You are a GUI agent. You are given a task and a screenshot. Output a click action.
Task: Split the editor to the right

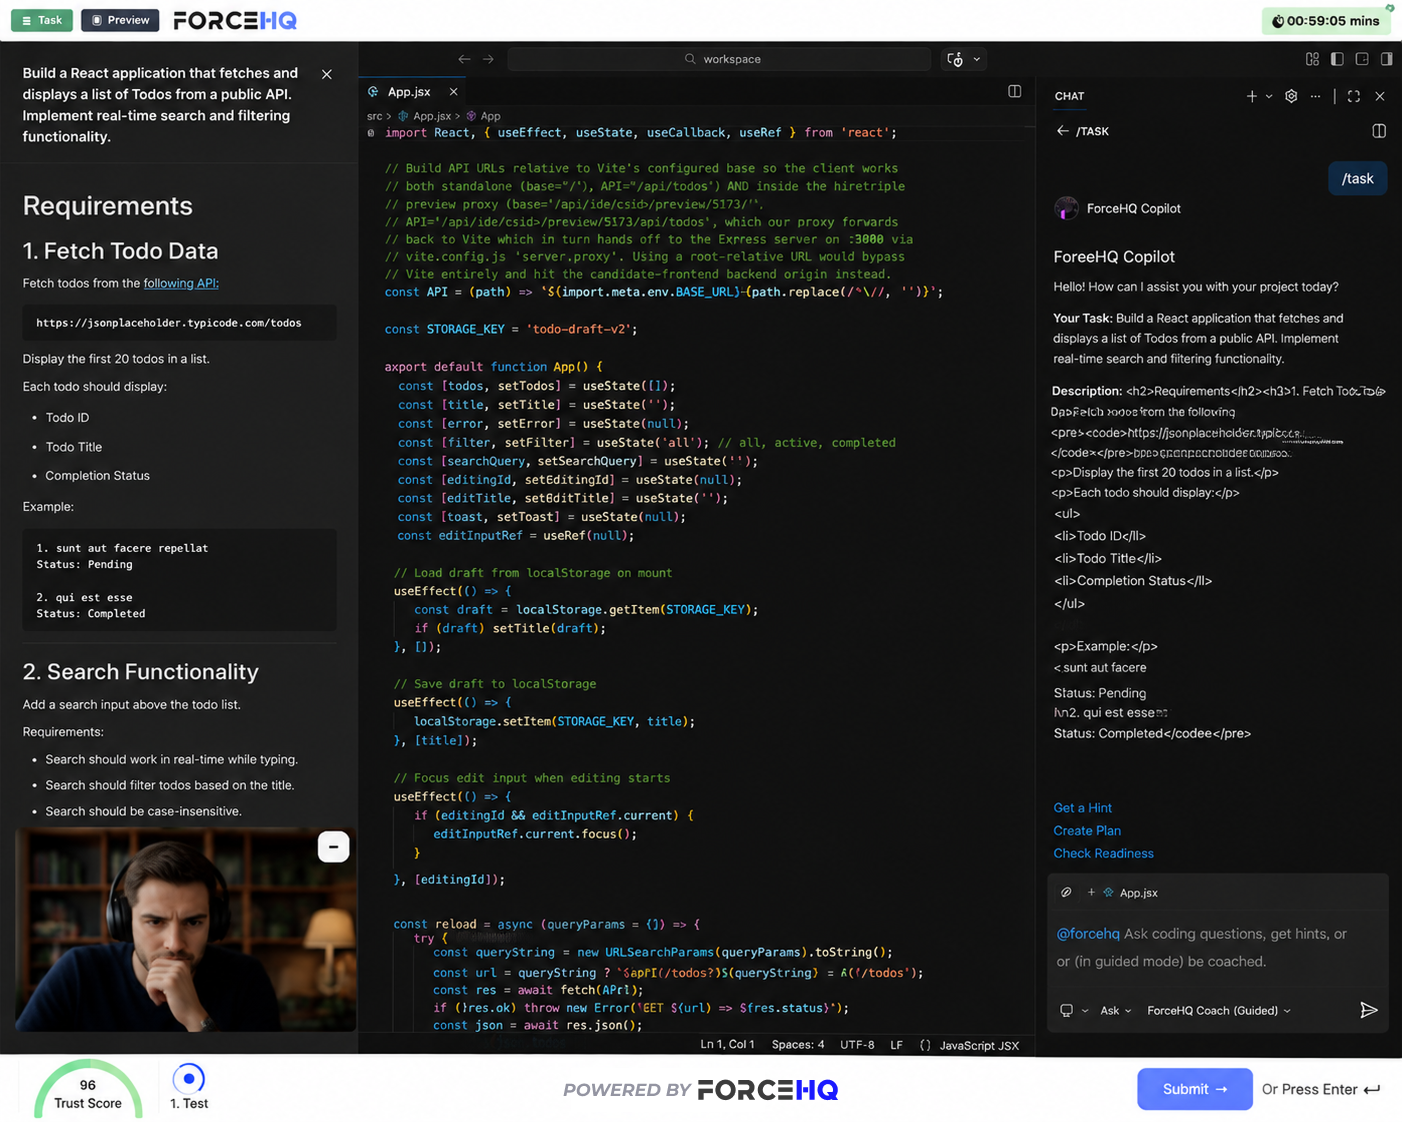(1015, 91)
